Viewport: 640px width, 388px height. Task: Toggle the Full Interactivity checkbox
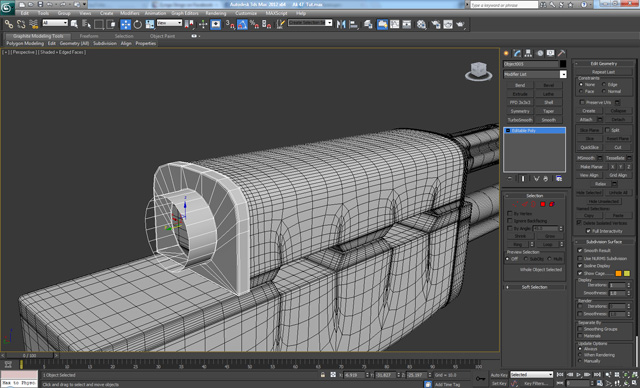(588, 231)
